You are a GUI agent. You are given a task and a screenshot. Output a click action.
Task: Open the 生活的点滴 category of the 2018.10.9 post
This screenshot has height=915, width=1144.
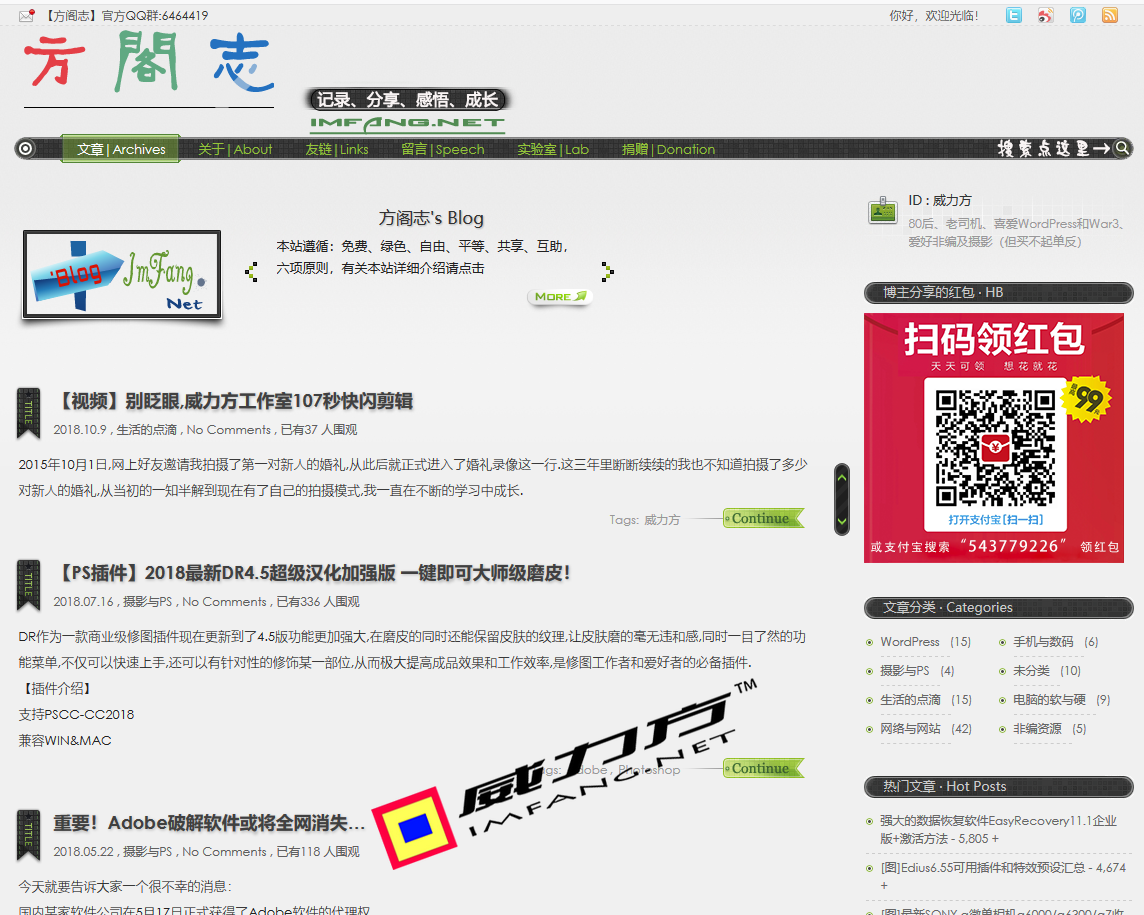tap(147, 430)
